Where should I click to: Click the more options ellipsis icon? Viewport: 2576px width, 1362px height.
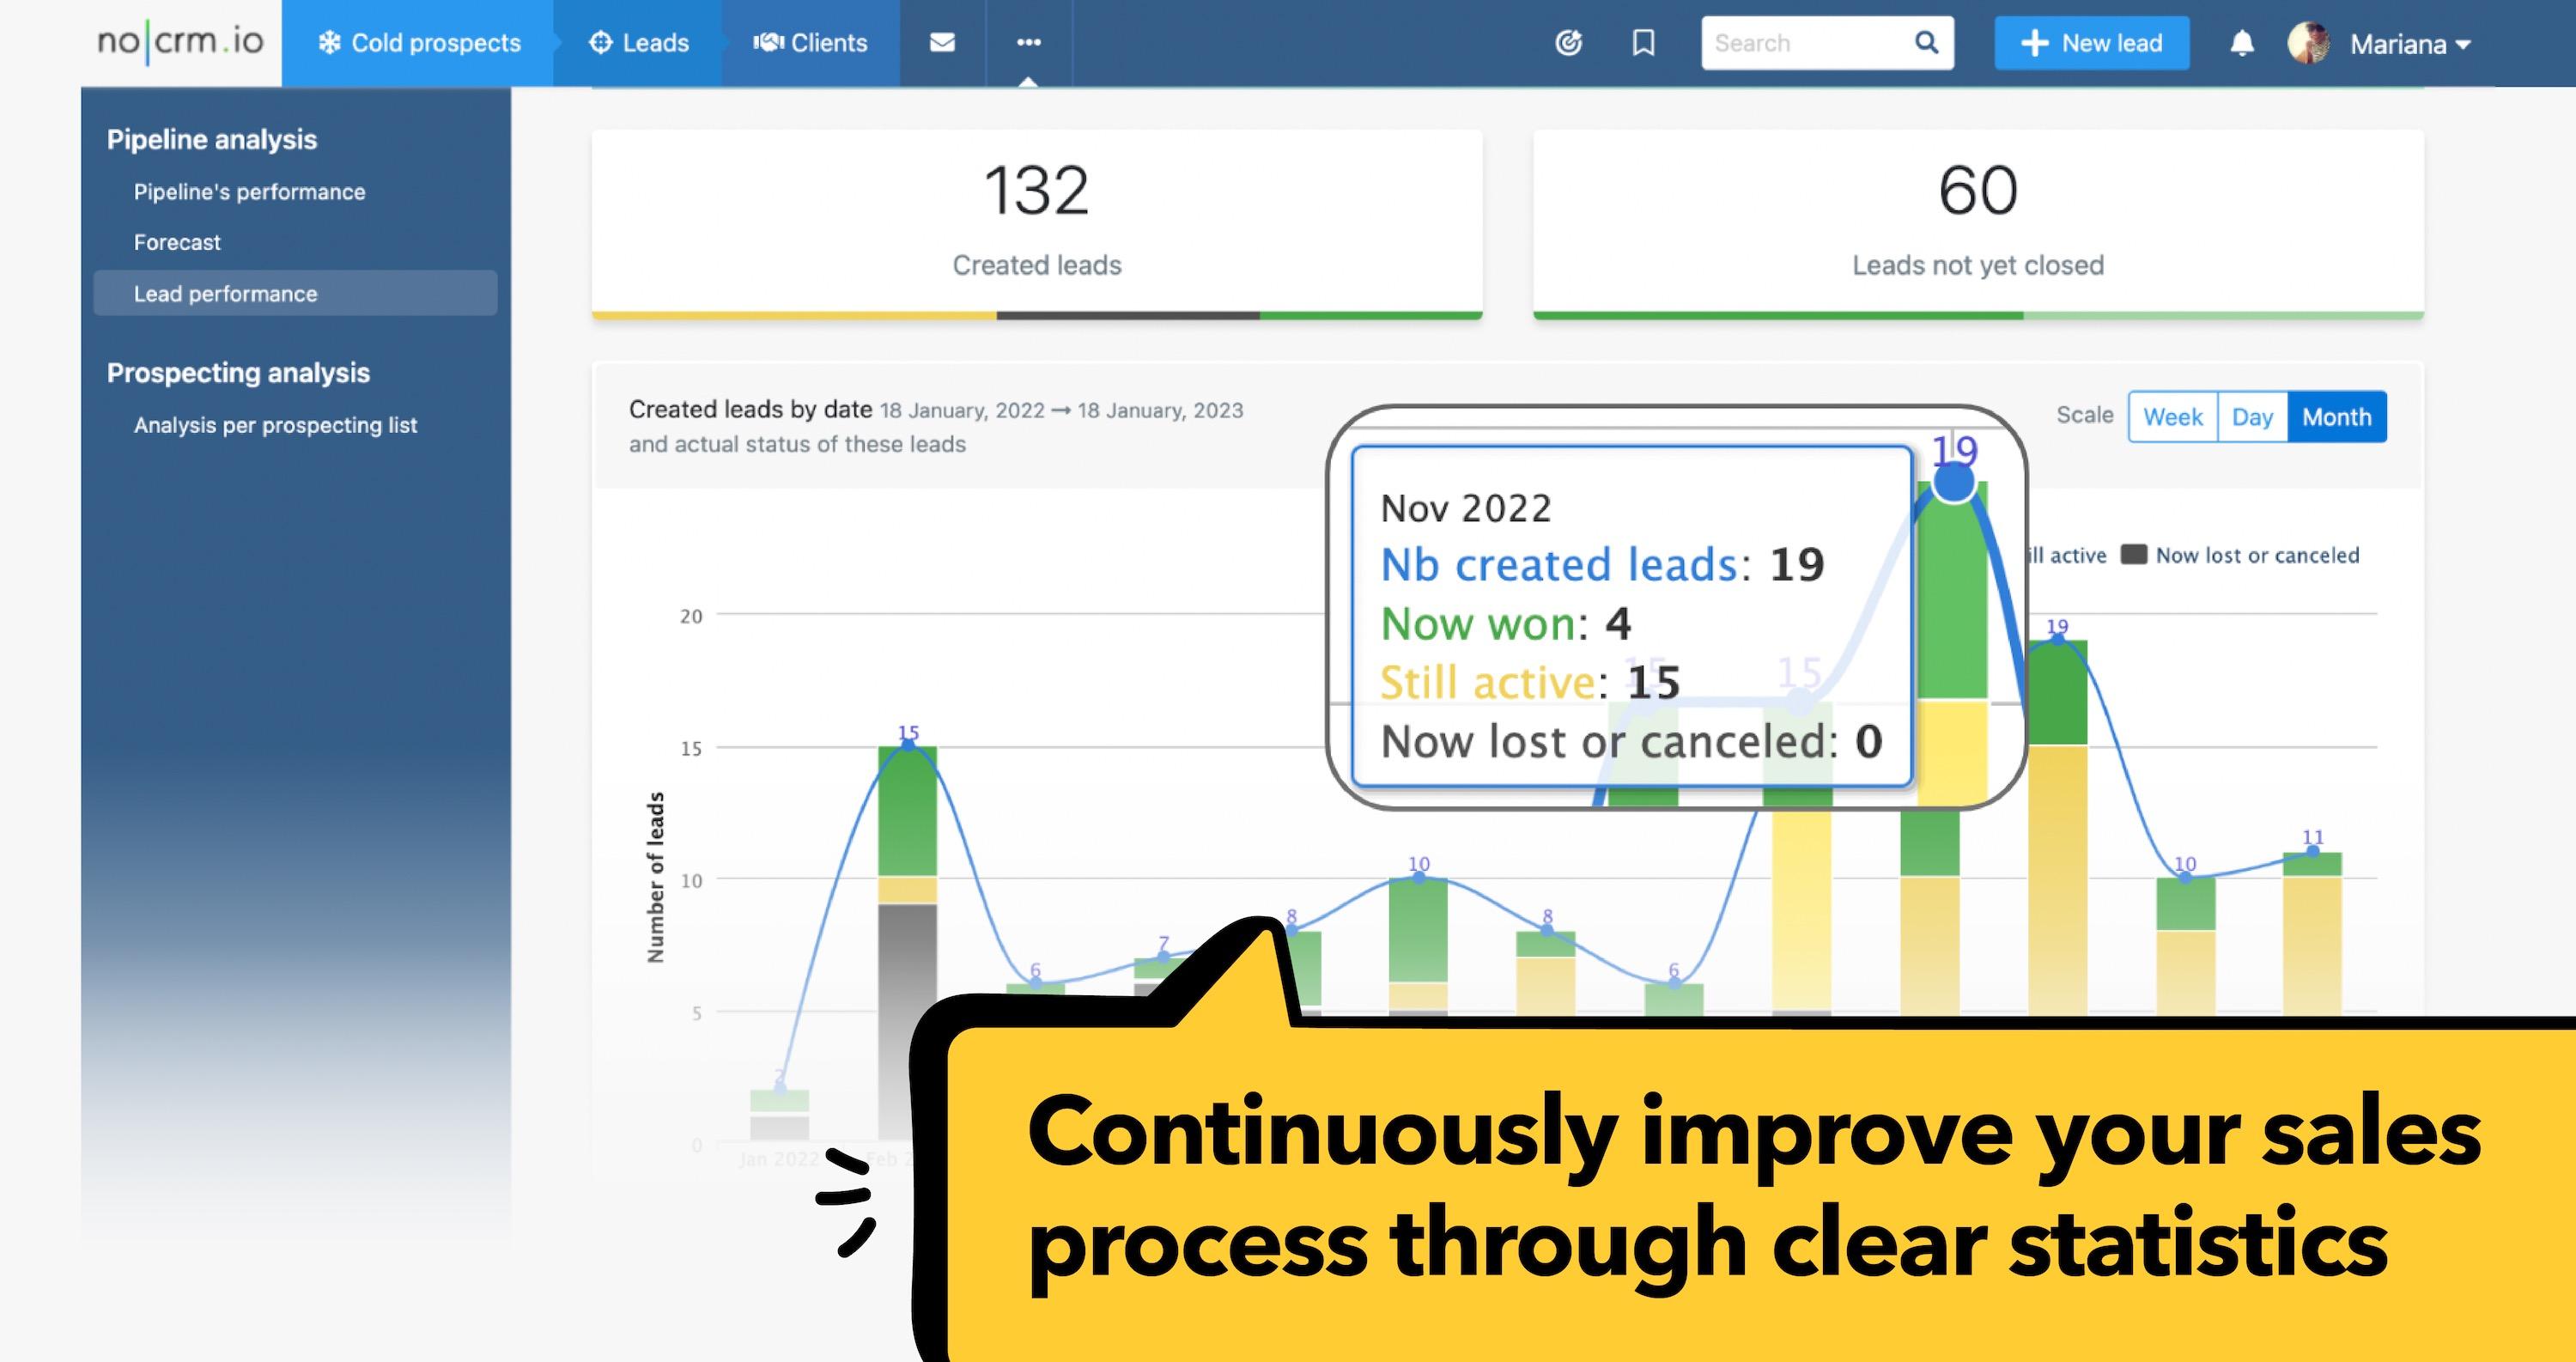click(1029, 43)
